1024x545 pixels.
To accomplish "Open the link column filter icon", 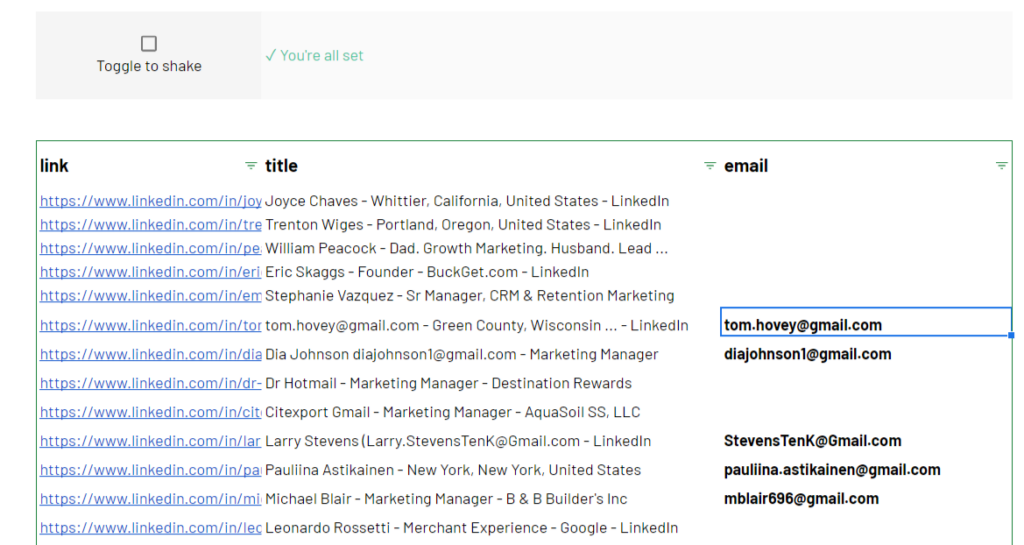I will pyautogui.click(x=251, y=166).
